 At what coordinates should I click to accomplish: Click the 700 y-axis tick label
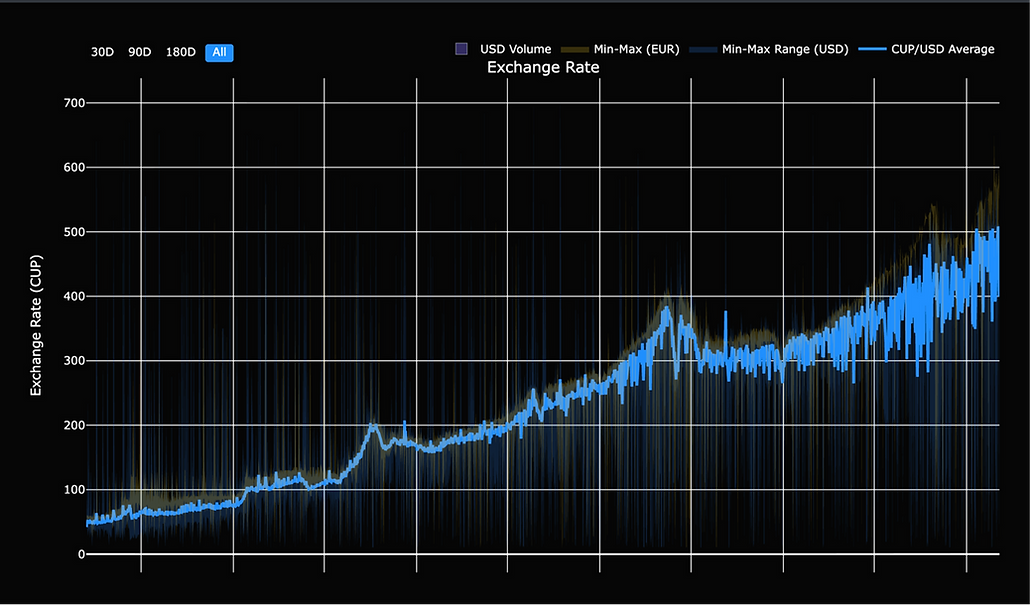[x=75, y=103]
